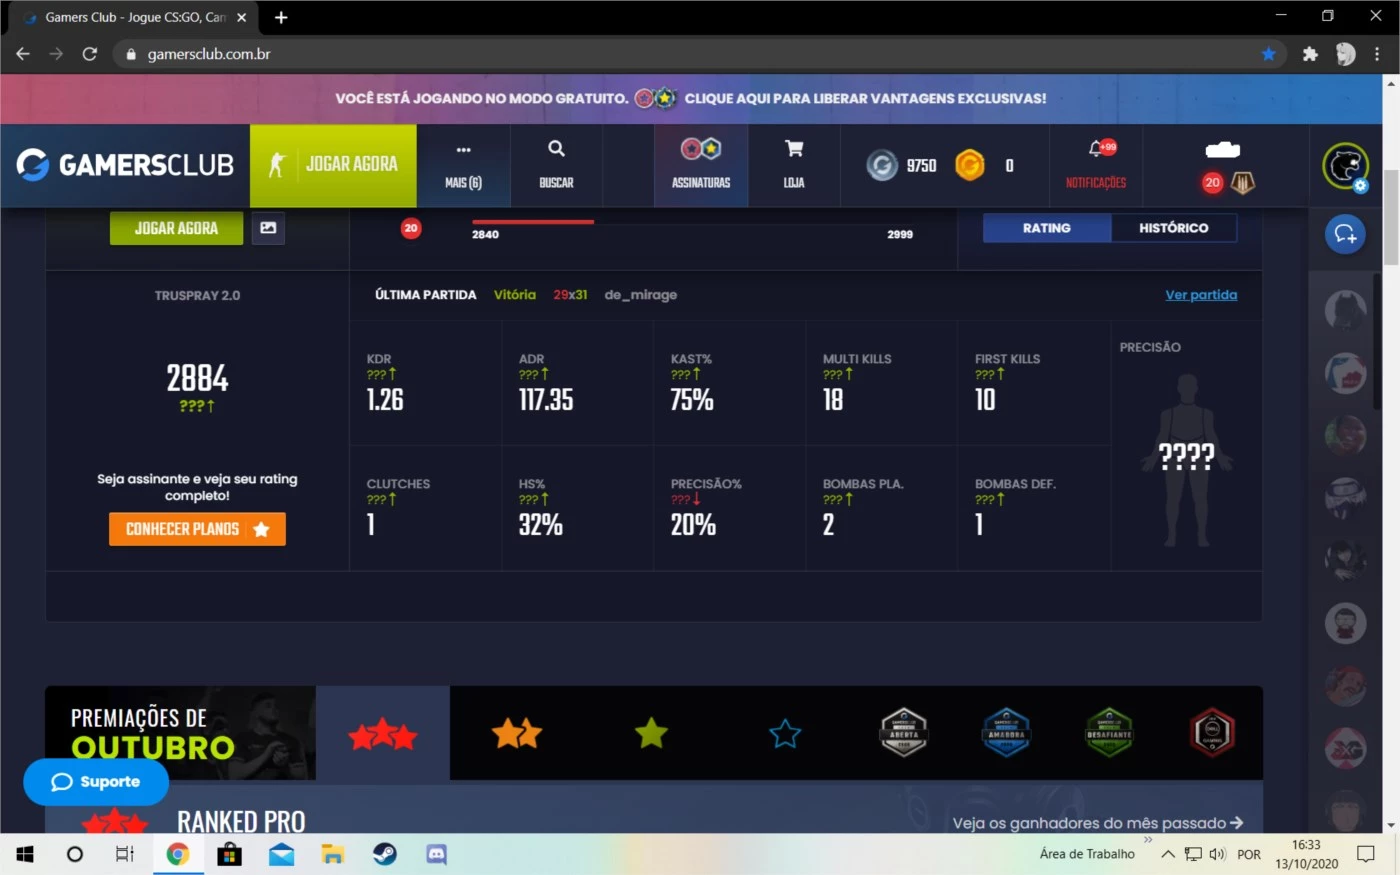Bookmark star in the address bar
This screenshot has height=875, width=1400.
point(1268,54)
